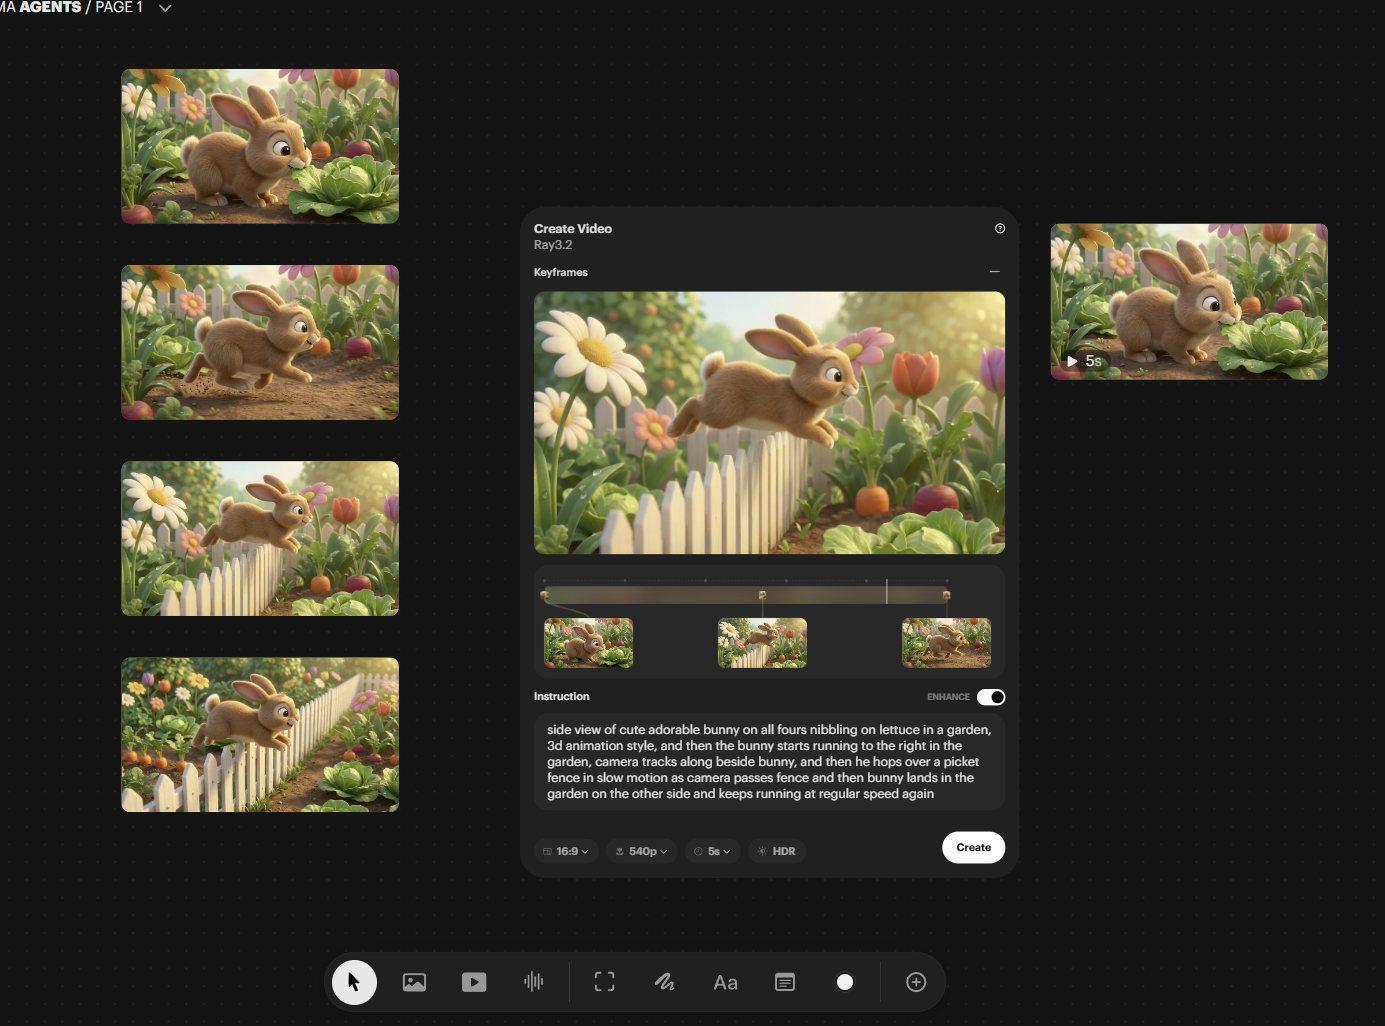Image resolution: width=1385 pixels, height=1026 pixels.
Task: Click the circled plus add button
Action: coord(916,982)
